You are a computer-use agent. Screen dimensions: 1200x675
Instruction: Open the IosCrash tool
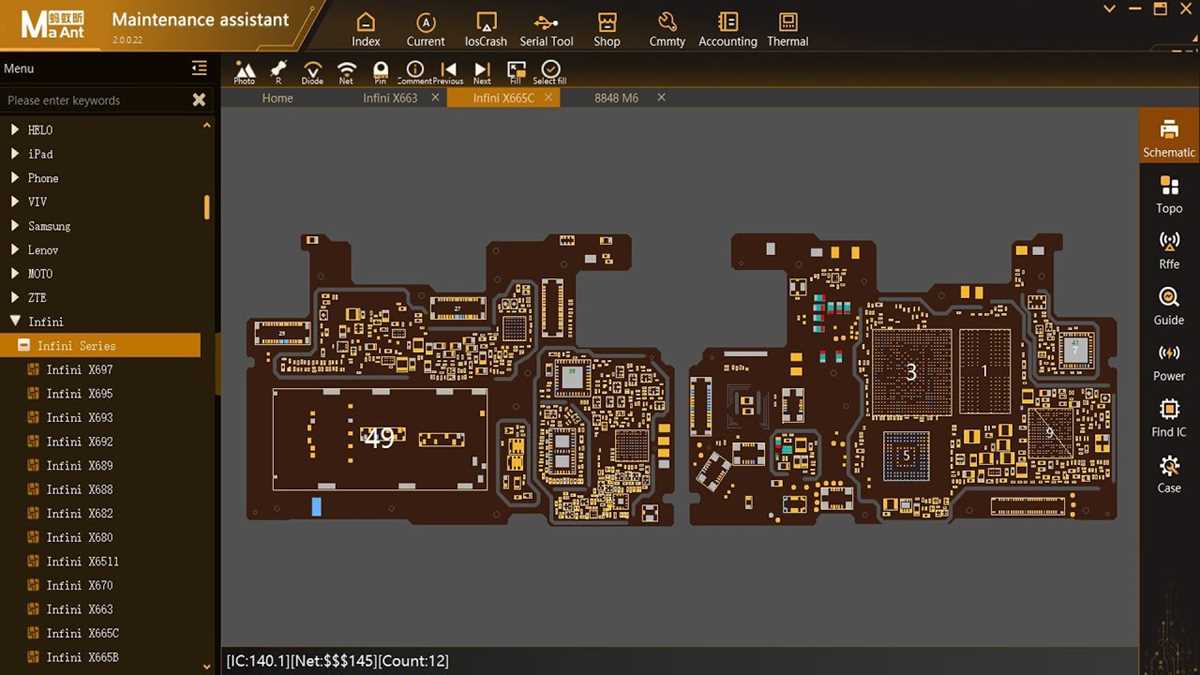[486, 29]
